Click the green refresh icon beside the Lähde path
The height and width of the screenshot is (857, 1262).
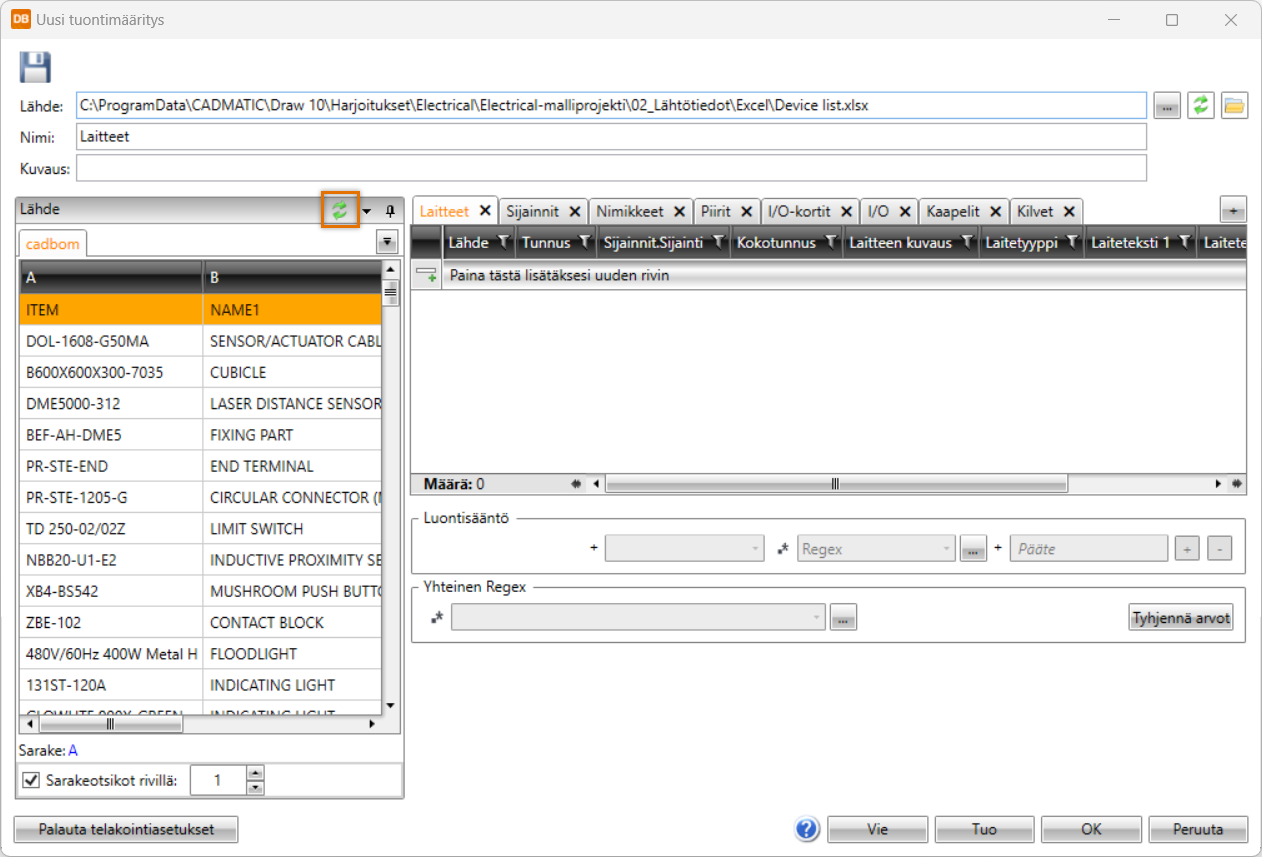(x=1201, y=105)
